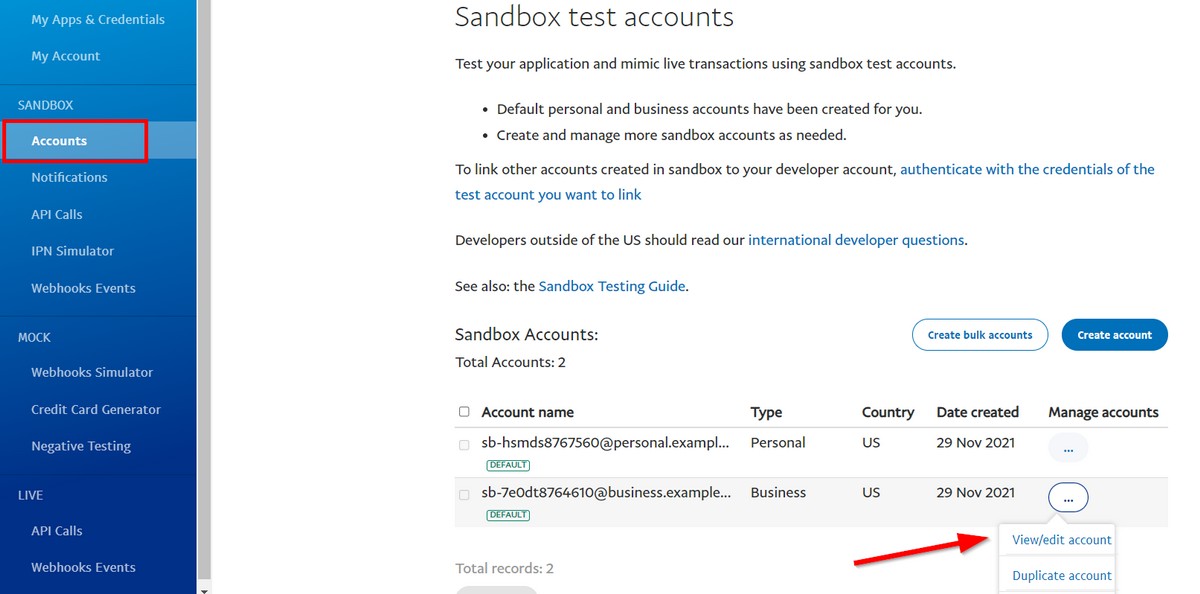This screenshot has width=1200, height=594.
Task: Open the Sandbox Testing Guide link
Action: click(611, 285)
